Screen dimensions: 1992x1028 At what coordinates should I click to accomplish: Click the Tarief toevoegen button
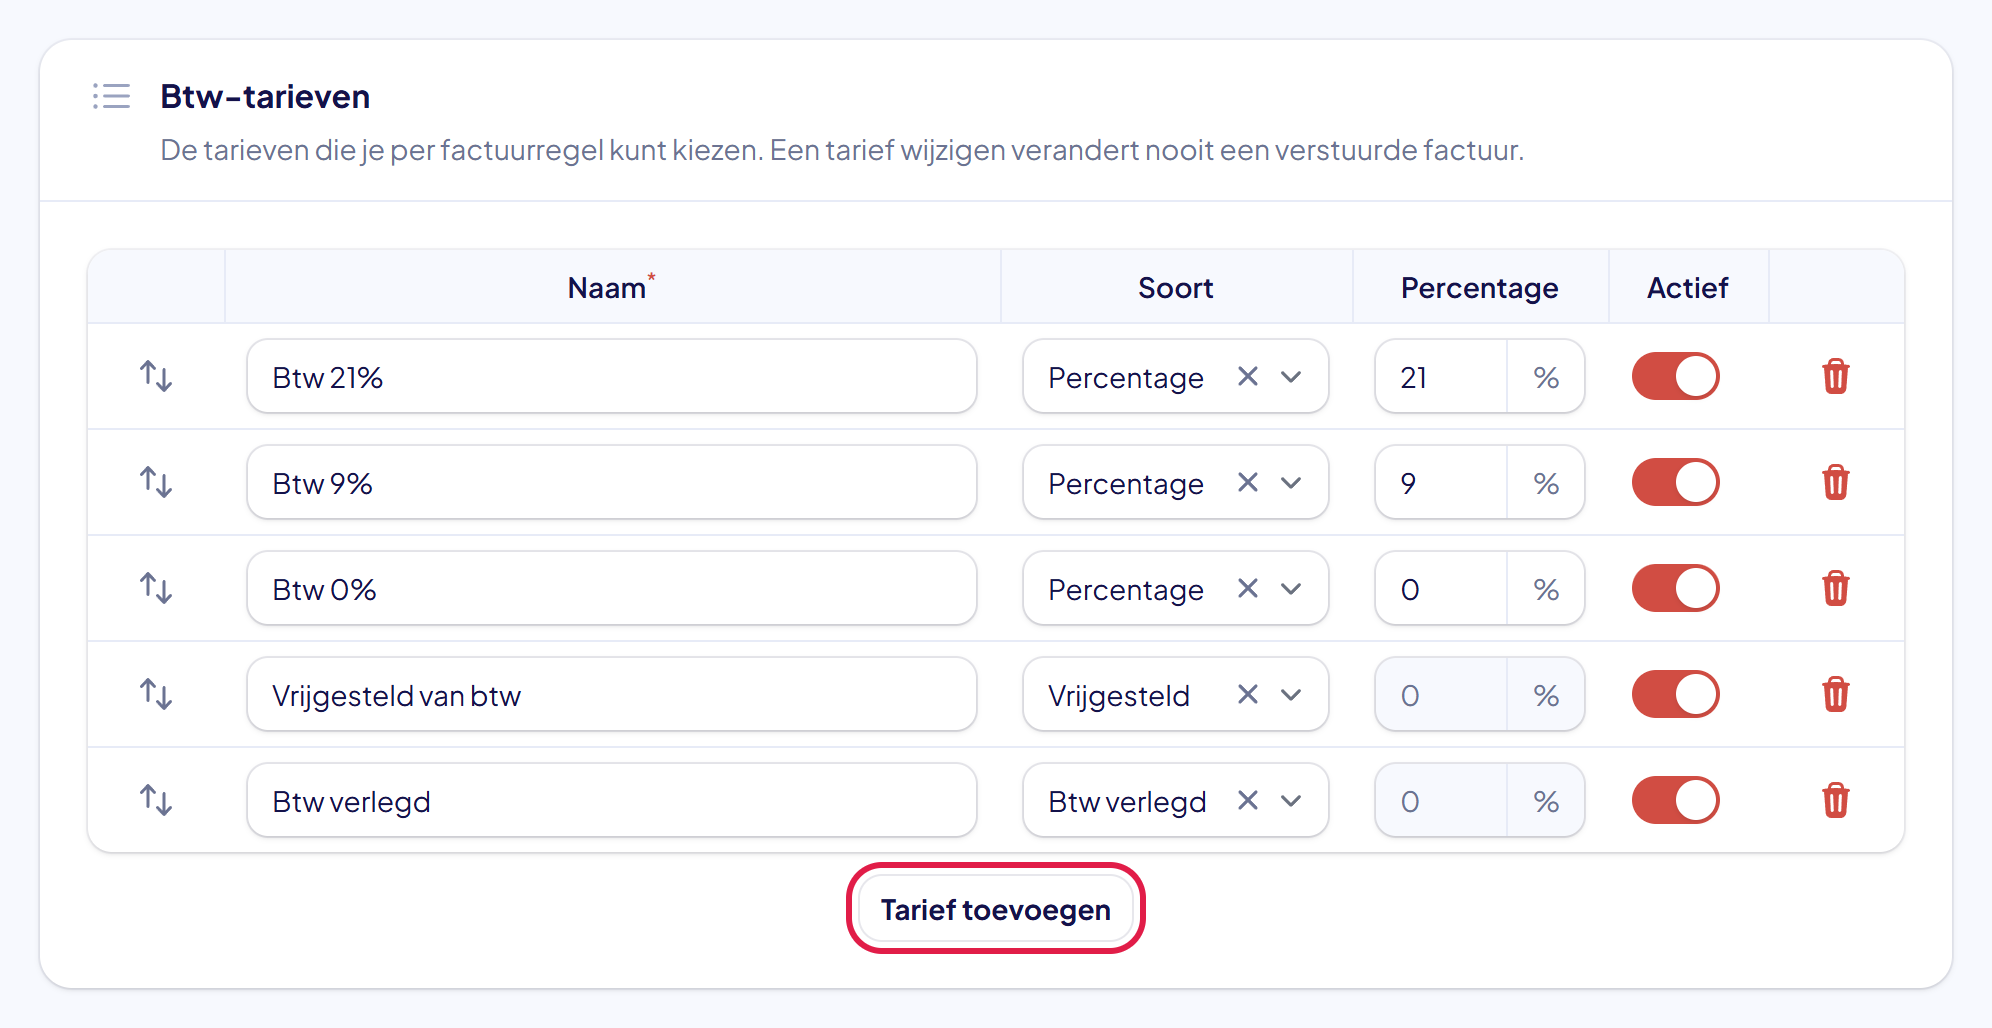996,909
